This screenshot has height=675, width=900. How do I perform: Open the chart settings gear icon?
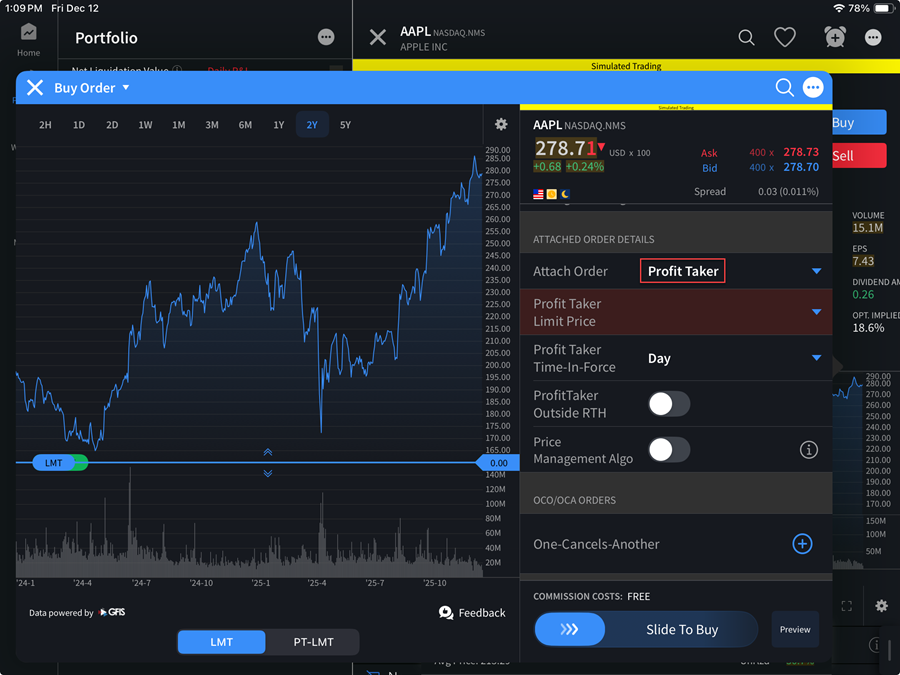pos(500,124)
